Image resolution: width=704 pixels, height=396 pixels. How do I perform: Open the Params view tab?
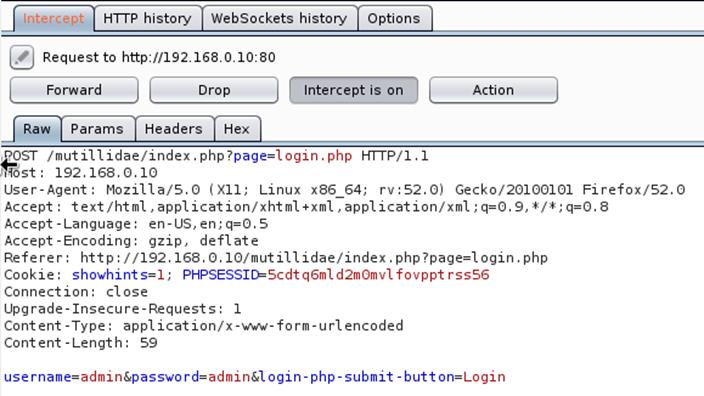tap(97, 129)
